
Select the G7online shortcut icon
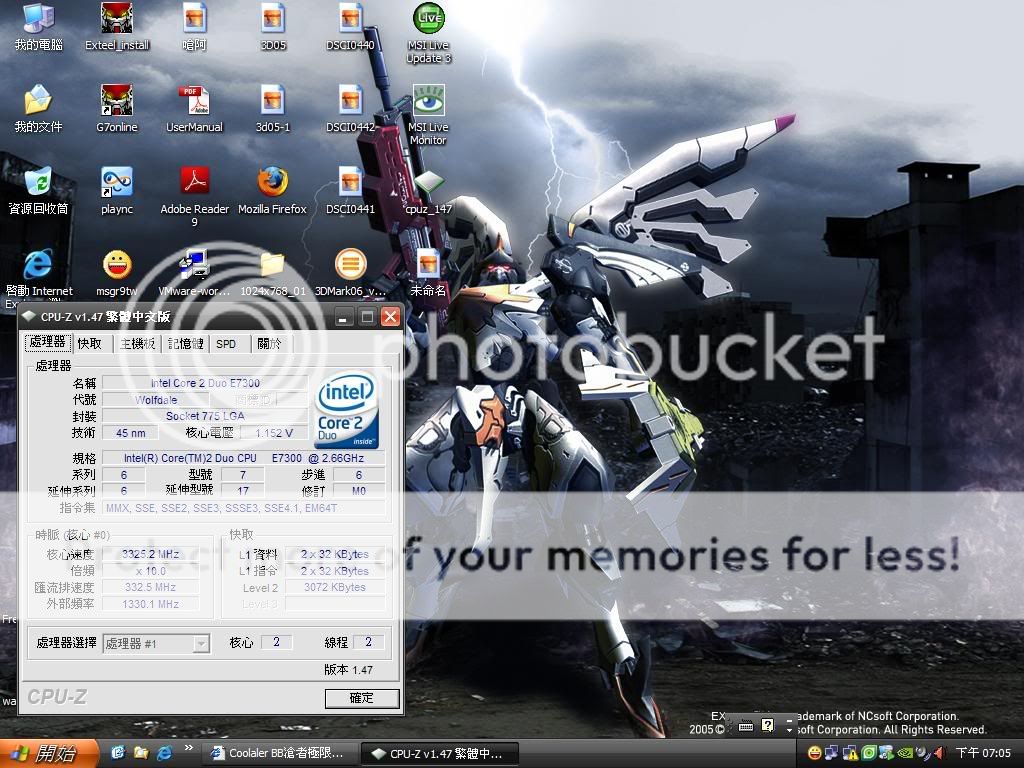117,108
